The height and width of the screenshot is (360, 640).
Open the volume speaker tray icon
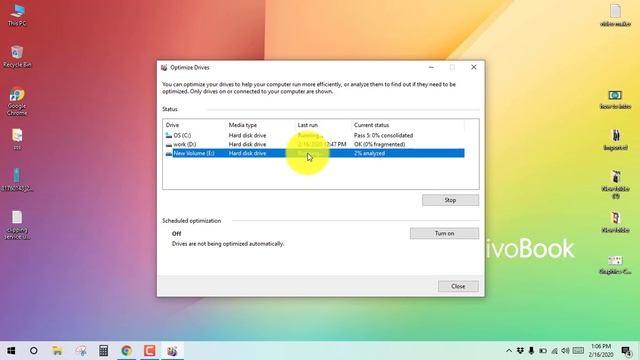coord(565,351)
